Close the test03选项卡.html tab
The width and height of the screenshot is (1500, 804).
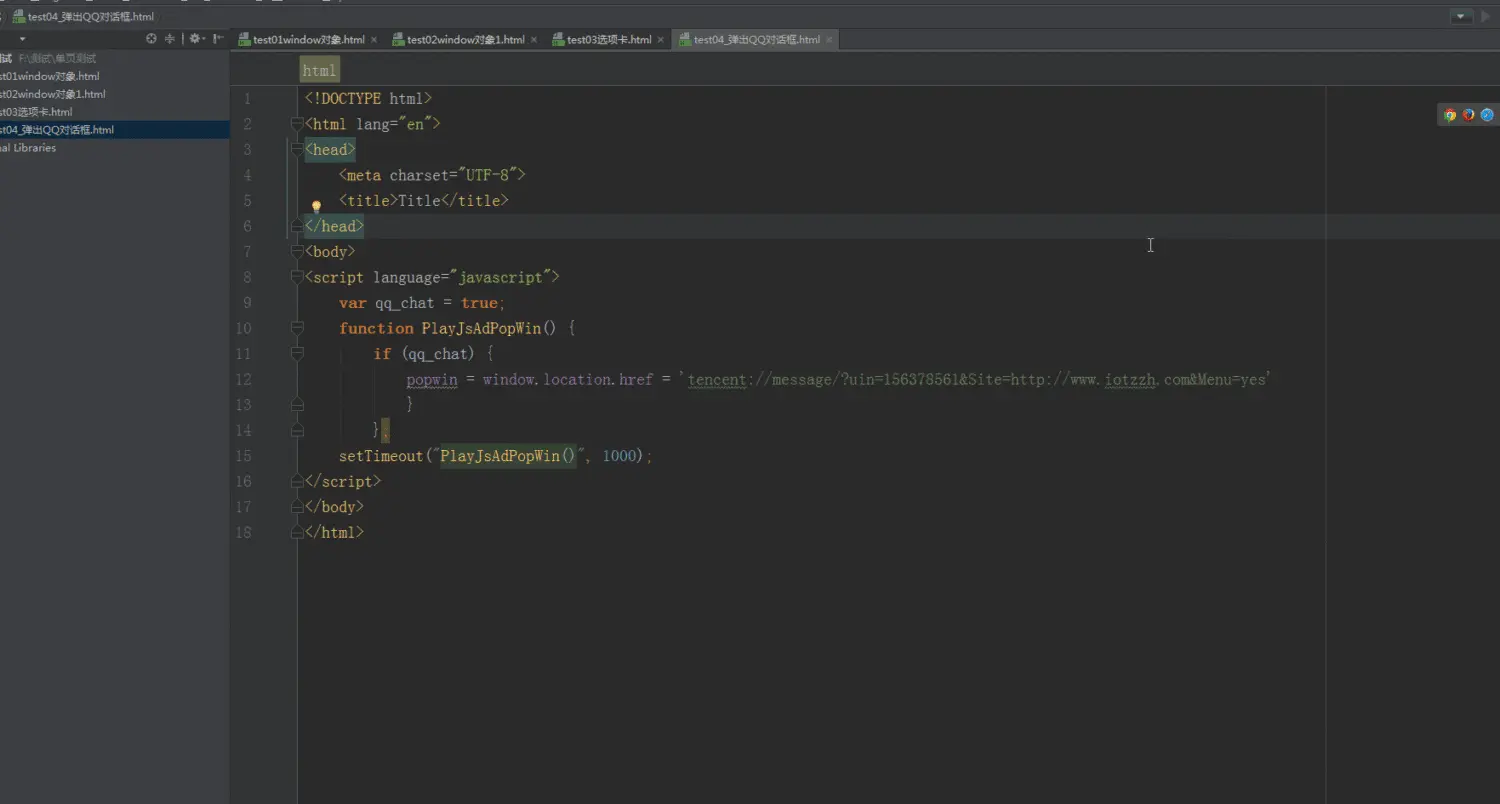coord(660,40)
